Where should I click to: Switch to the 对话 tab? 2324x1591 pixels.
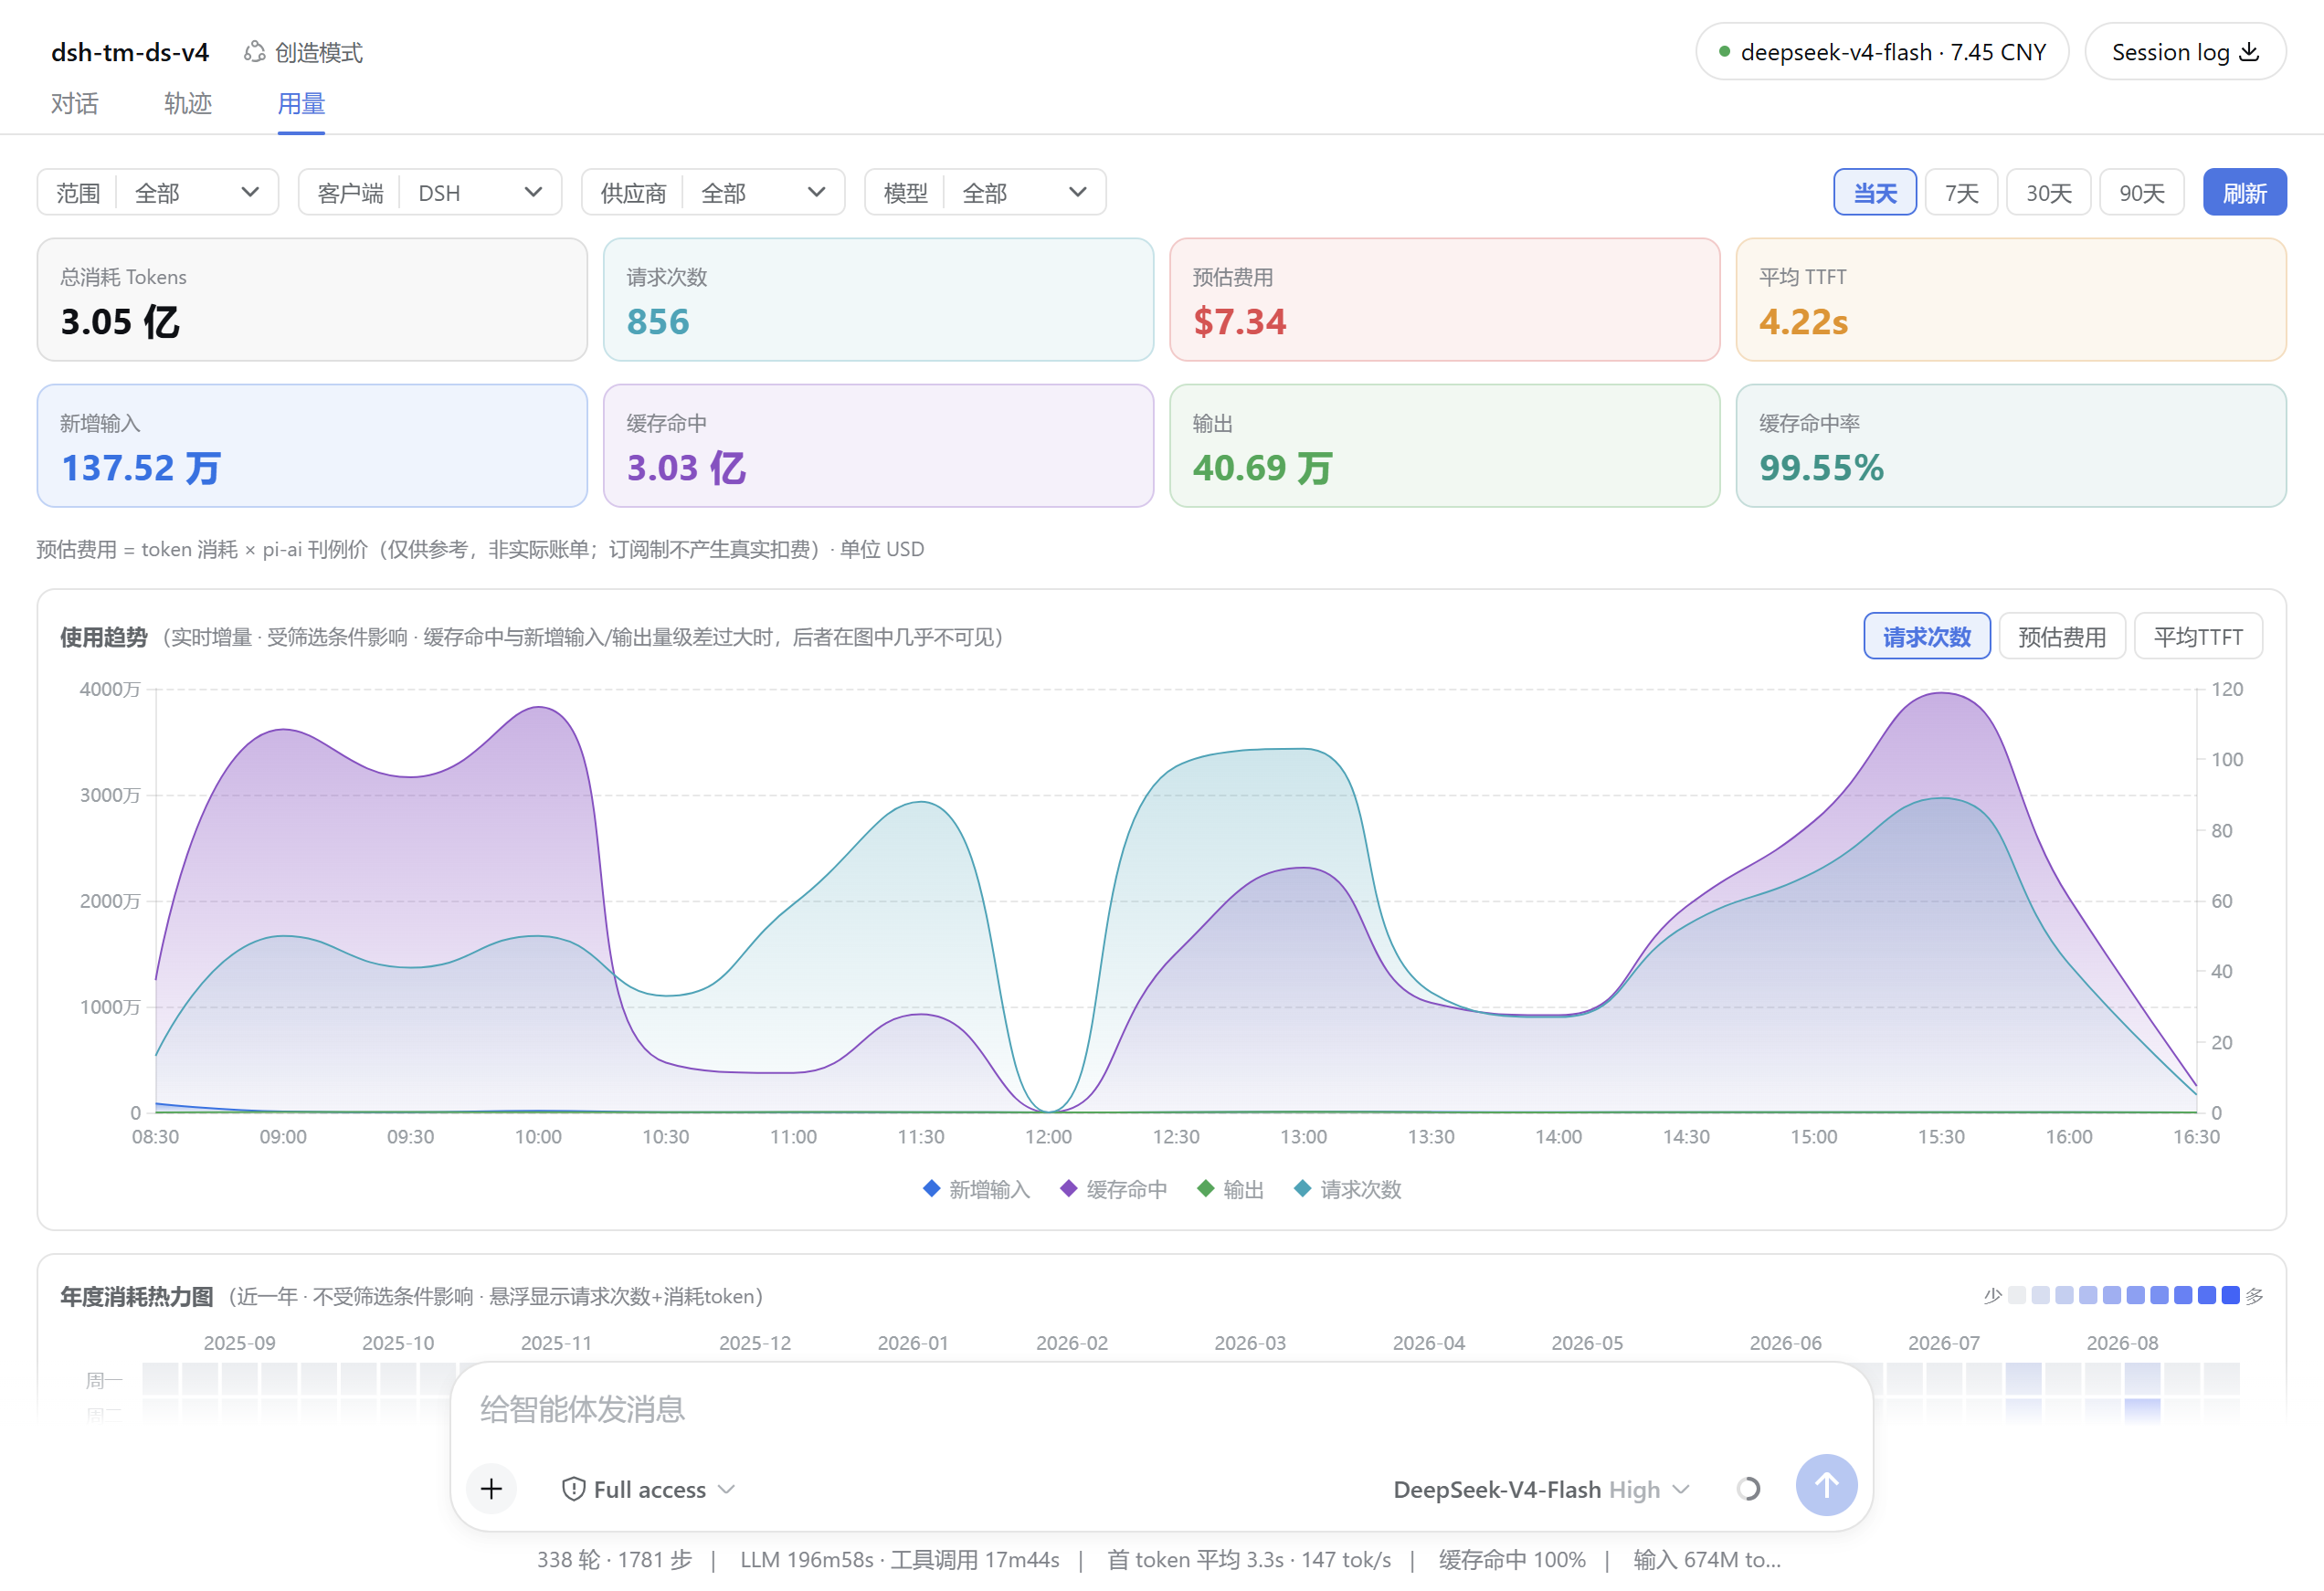pos(74,103)
